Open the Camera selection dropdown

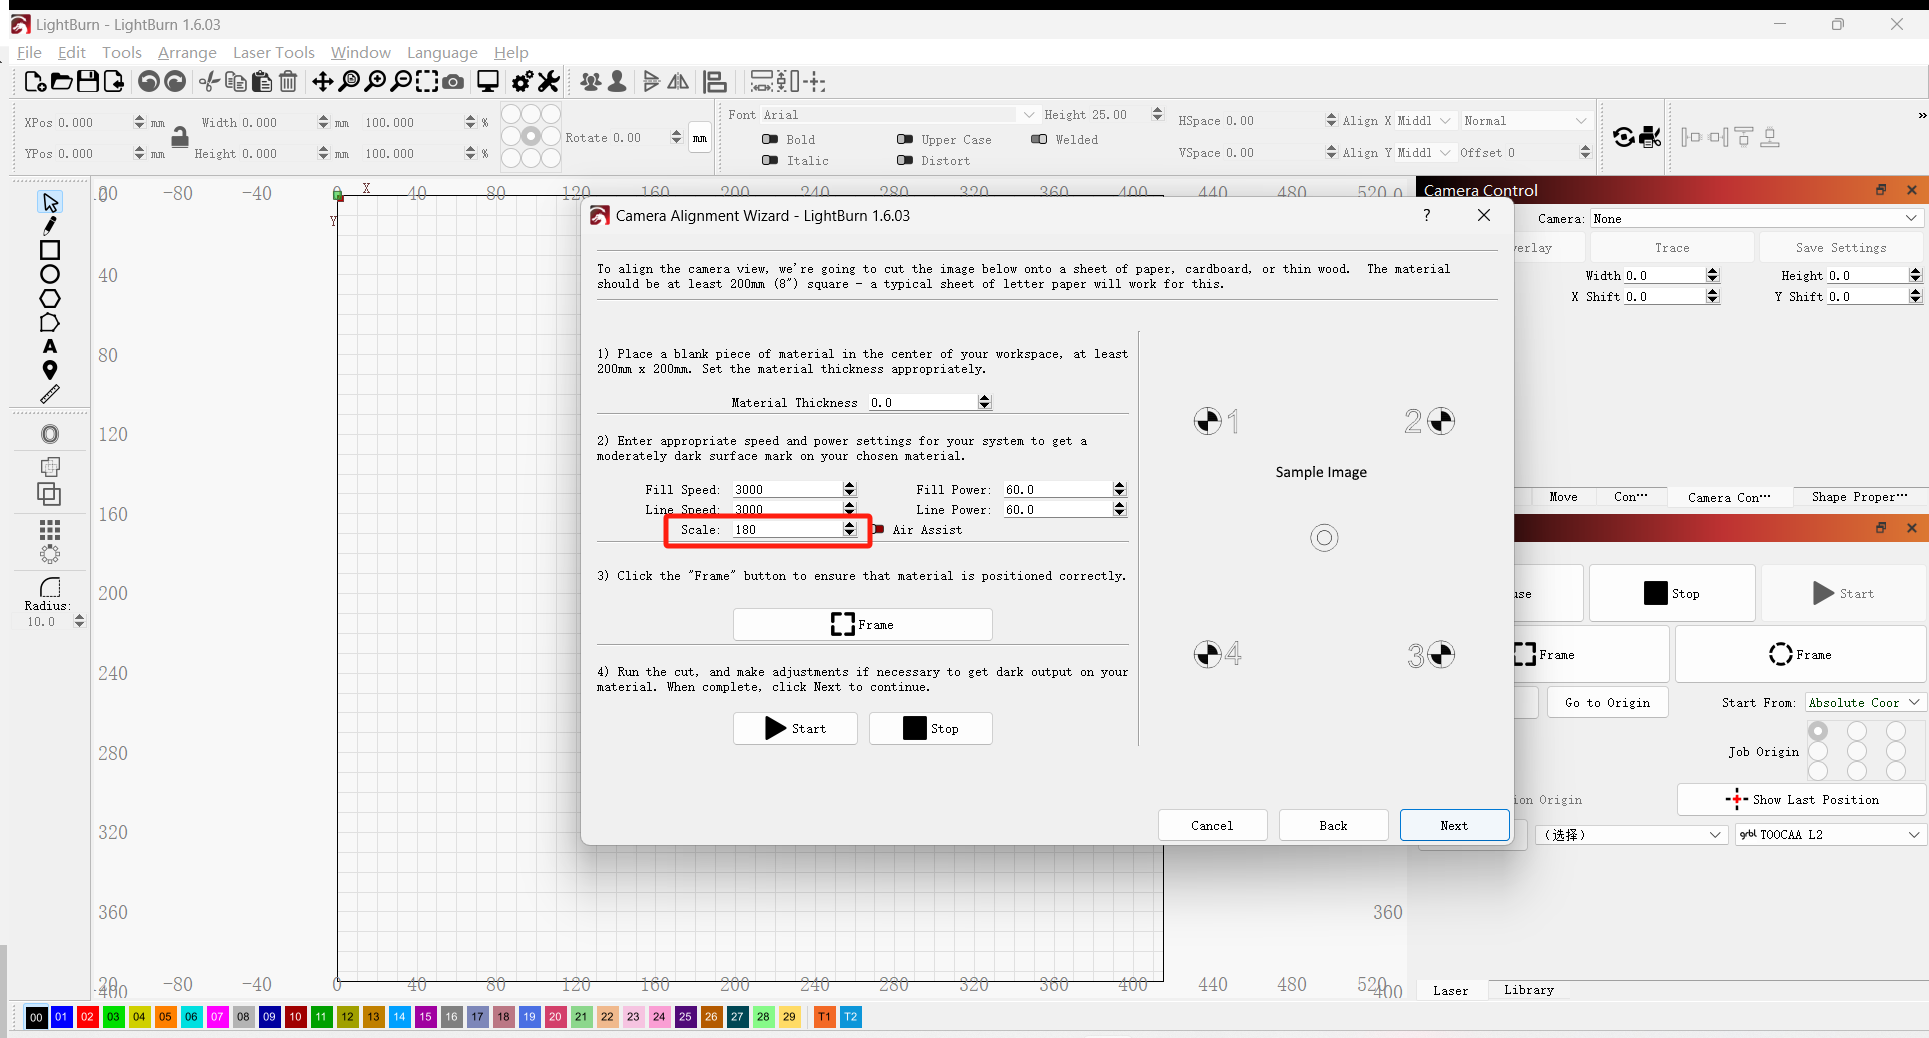pos(1755,219)
